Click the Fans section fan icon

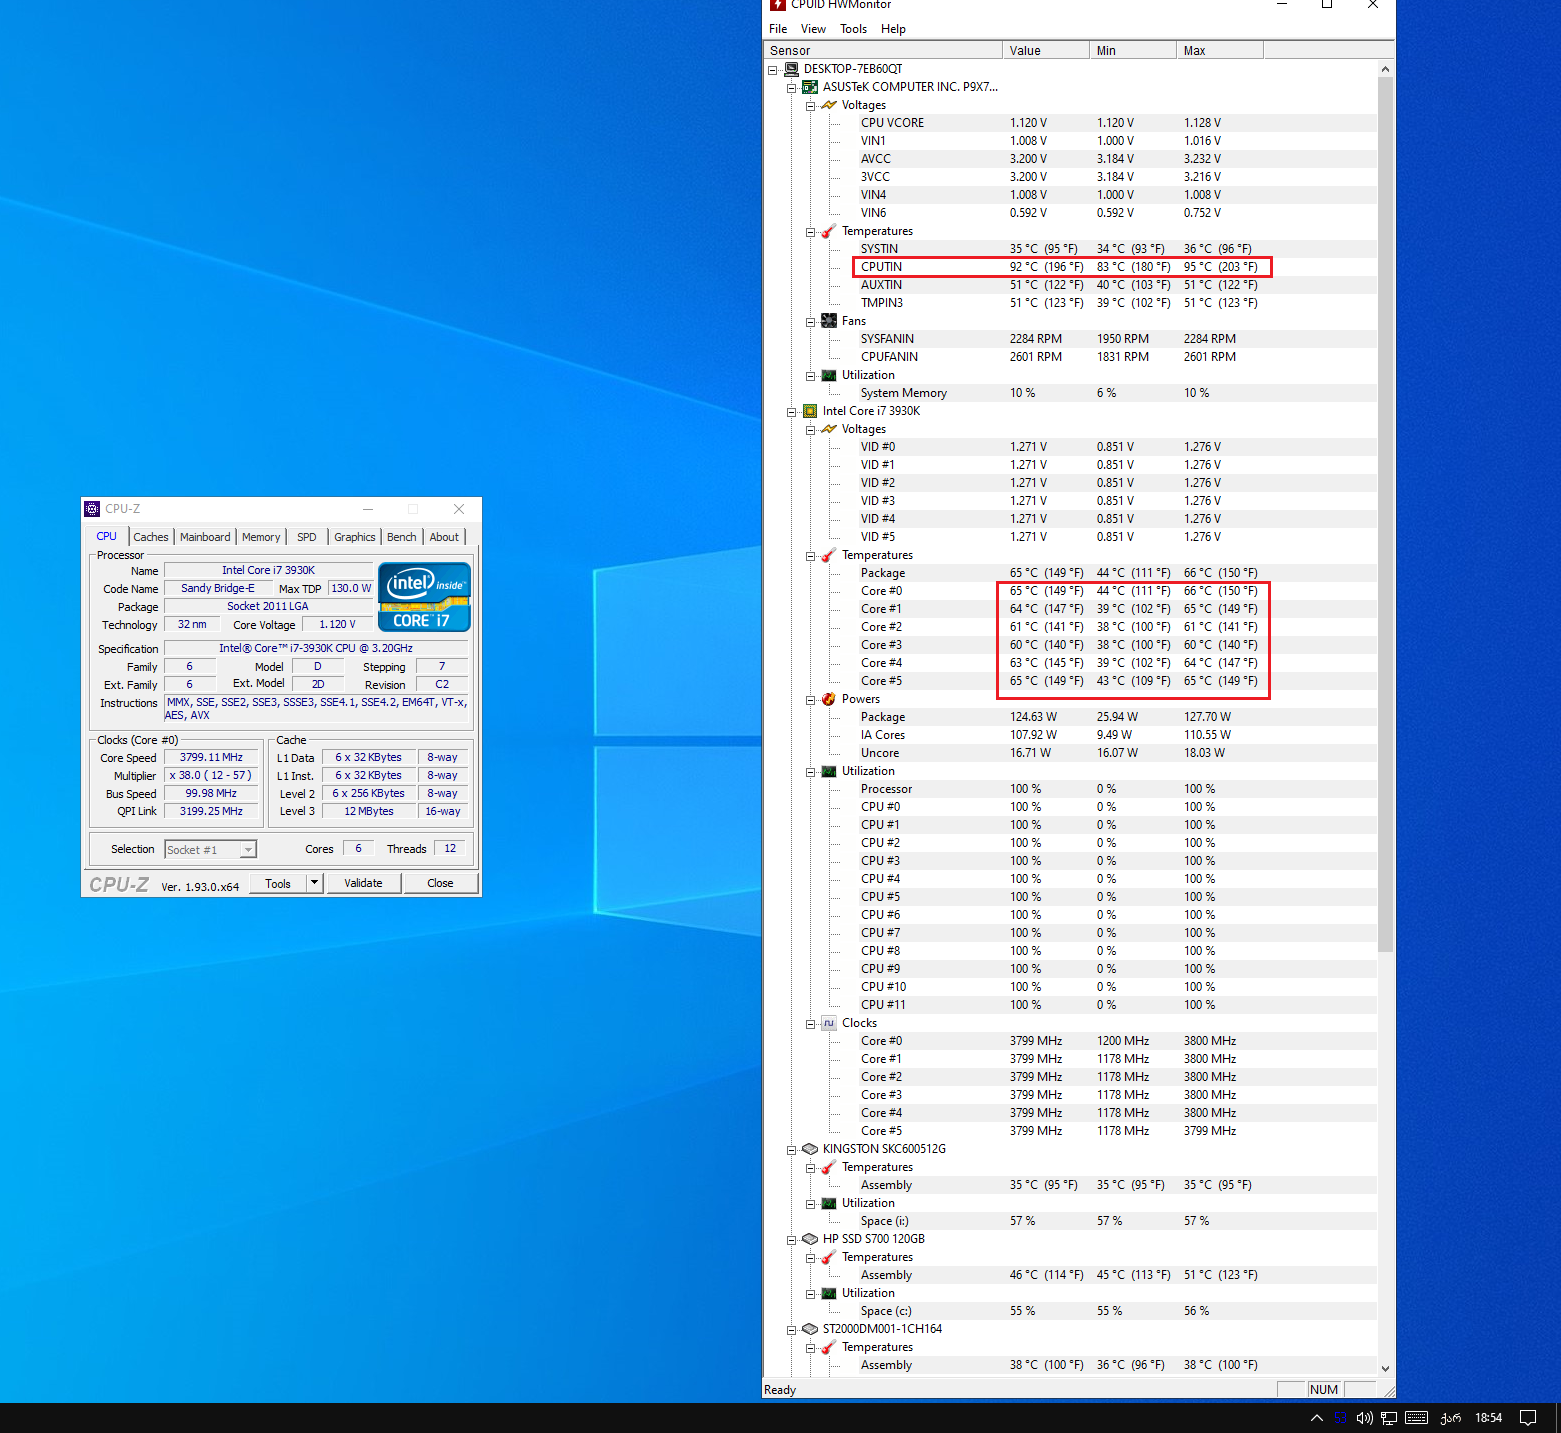[829, 321]
